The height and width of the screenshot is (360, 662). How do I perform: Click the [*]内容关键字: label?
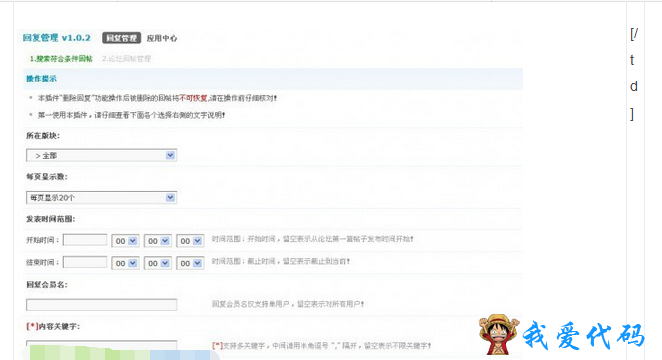tap(53, 326)
